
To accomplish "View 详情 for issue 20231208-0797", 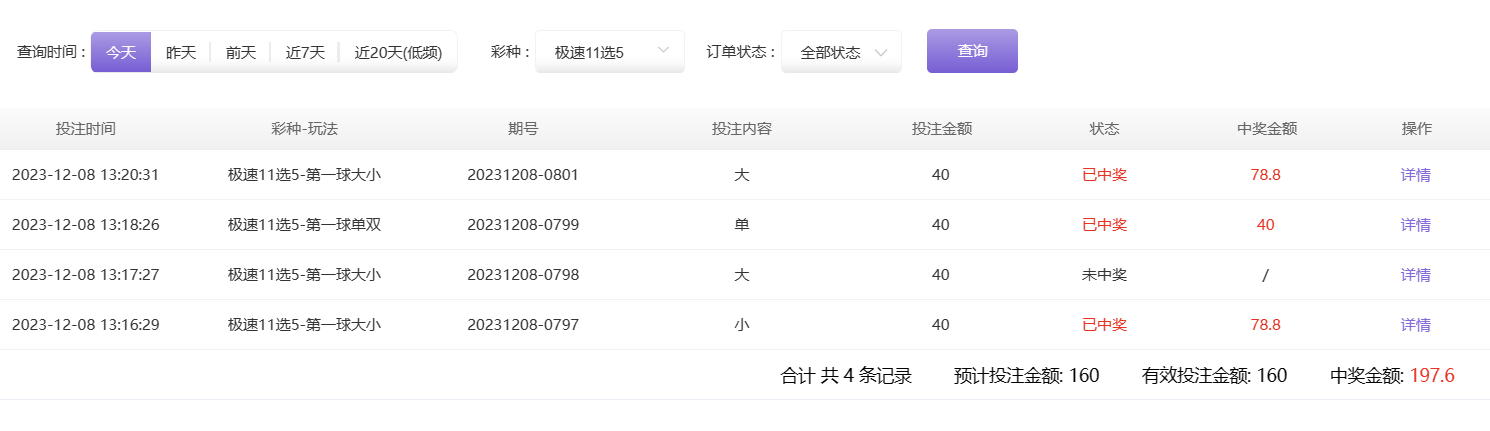I will (x=1415, y=325).
